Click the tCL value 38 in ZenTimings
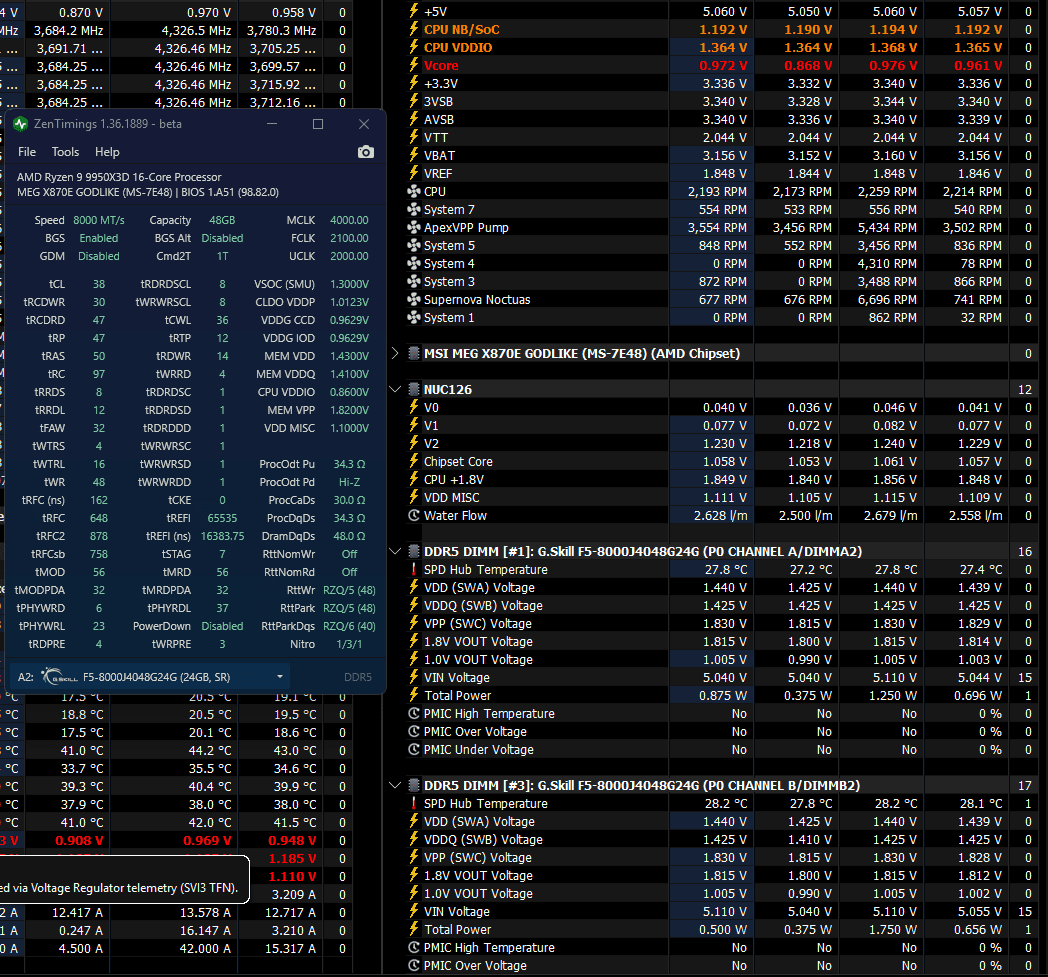Image resolution: width=1048 pixels, height=977 pixels. (x=99, y=284)
